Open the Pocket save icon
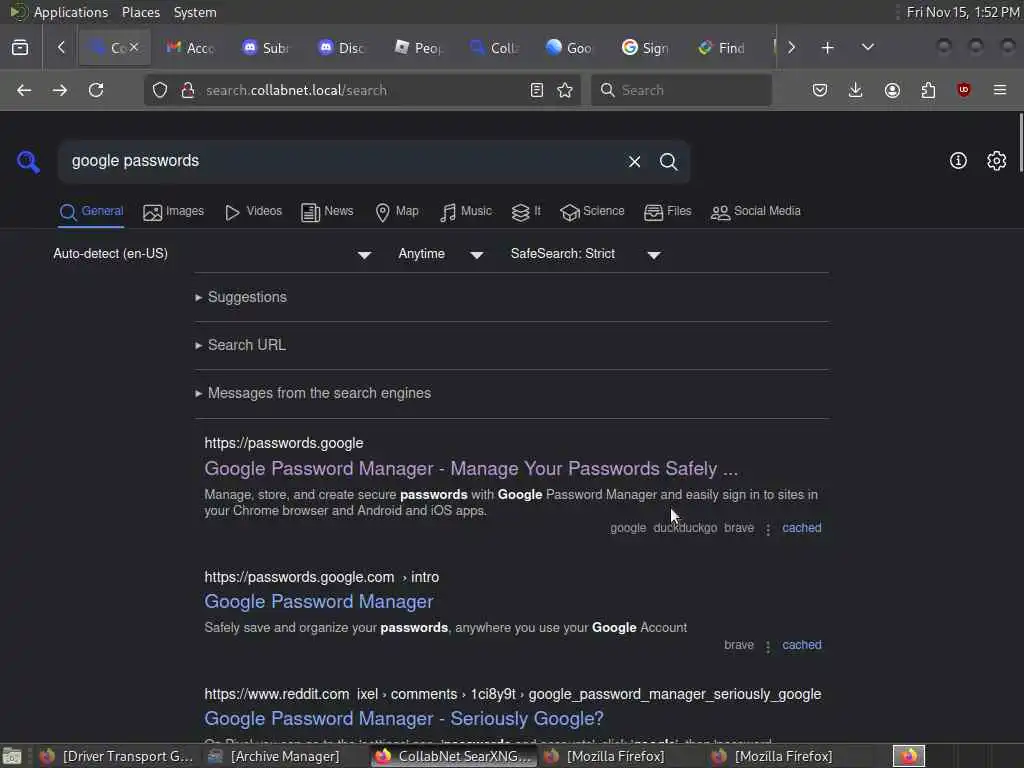The width and height of the screenshot is (1024, 768). (820, 90)
